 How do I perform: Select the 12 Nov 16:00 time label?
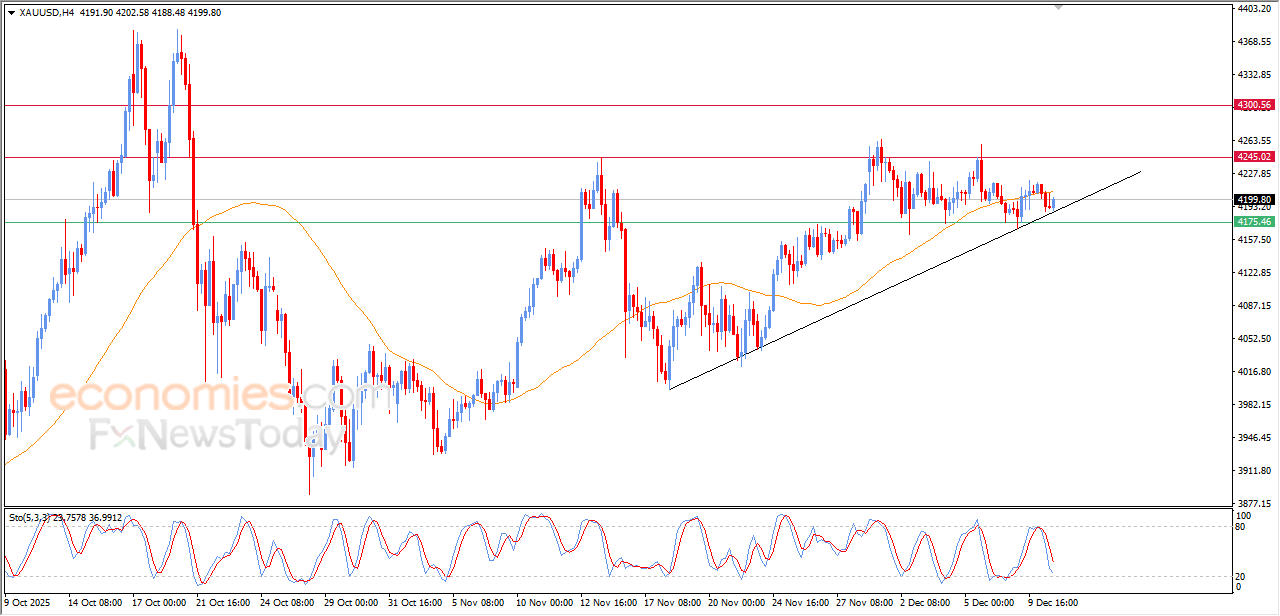tap(609, 603)
